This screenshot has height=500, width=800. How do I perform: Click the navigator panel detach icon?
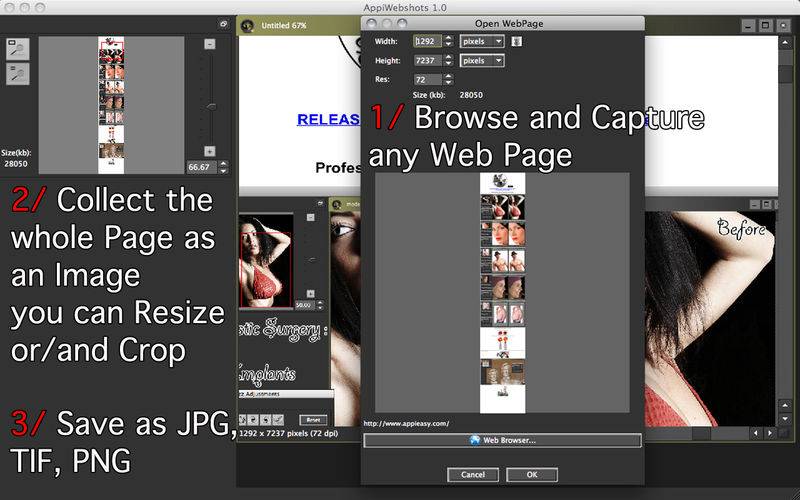click(223, 23)
